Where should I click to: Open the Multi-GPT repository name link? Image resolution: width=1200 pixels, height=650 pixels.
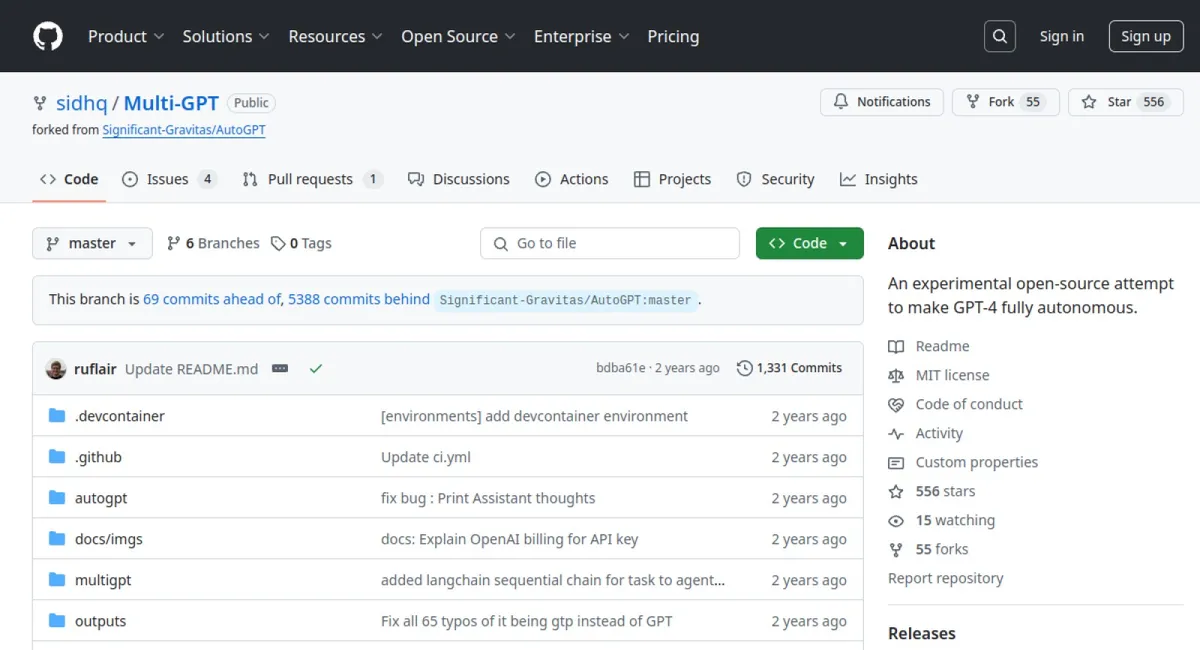click(171, 103)
